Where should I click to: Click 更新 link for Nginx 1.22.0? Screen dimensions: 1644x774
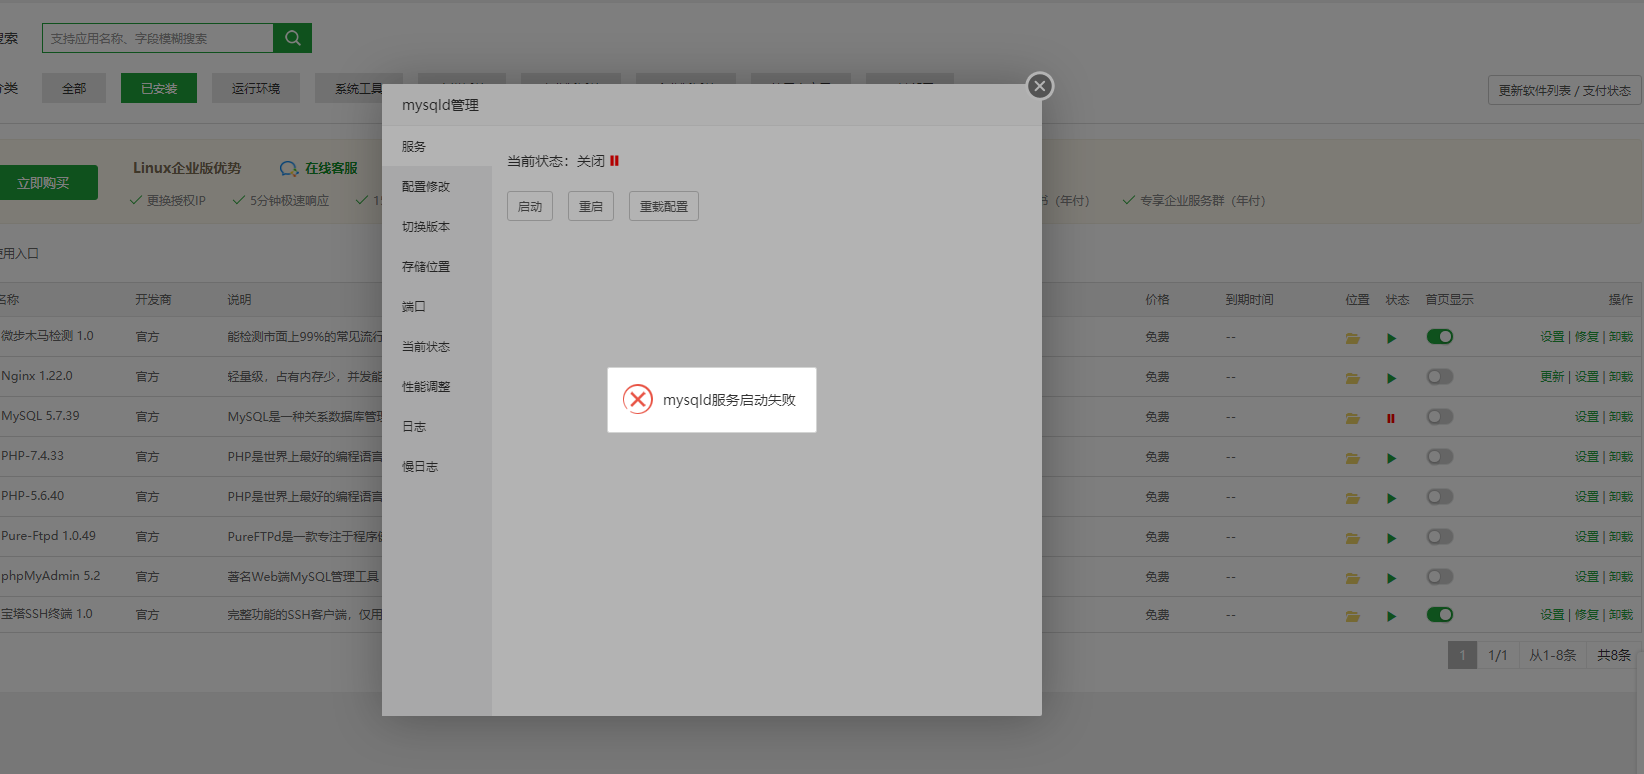(x=1552, y=377)
